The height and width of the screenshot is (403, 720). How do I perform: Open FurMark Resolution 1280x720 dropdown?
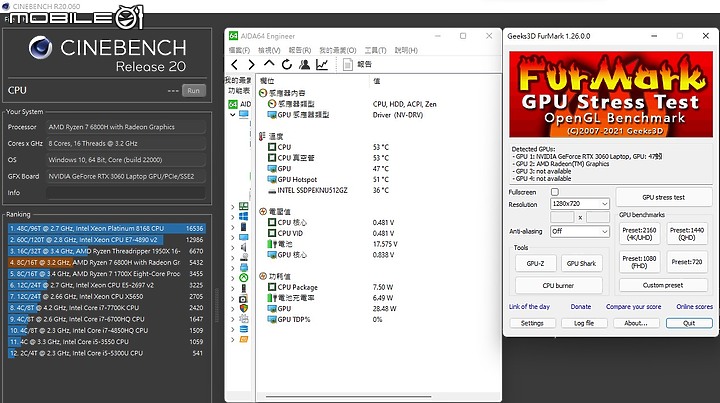580,203
